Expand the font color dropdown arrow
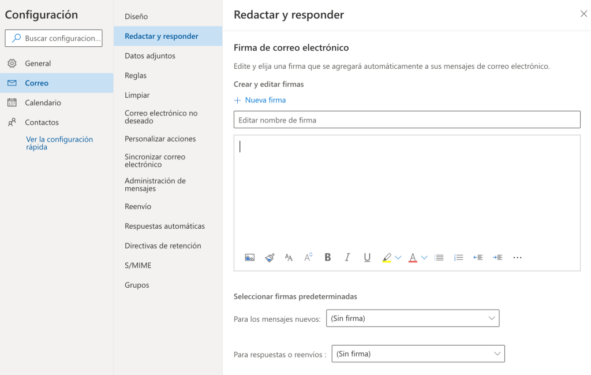 424,258
